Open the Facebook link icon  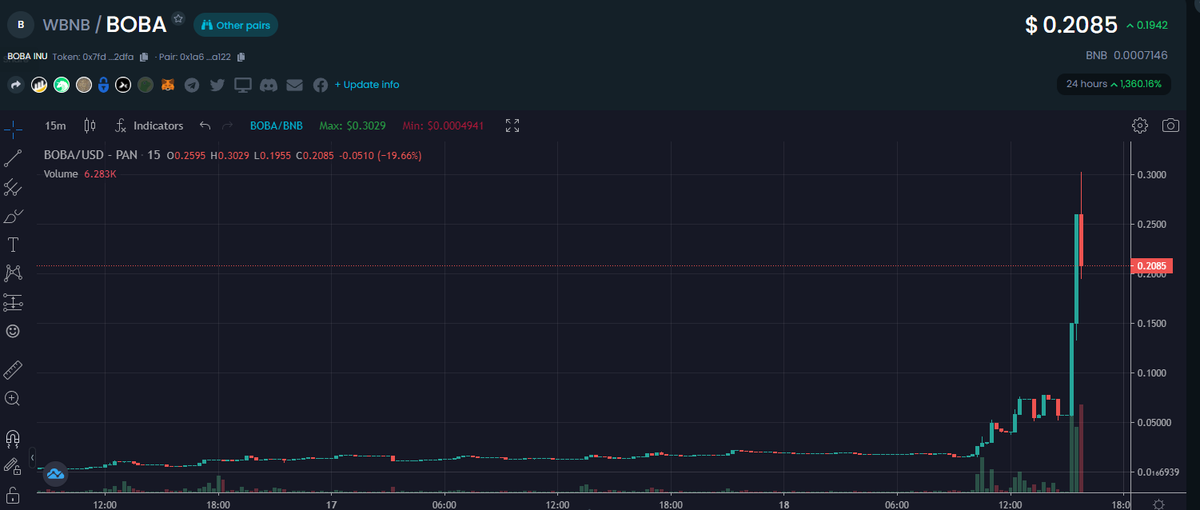coord(320,85)
